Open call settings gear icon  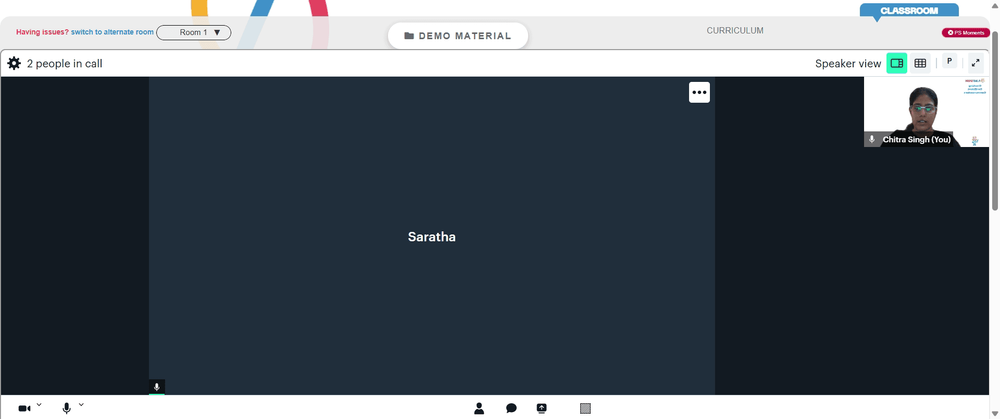coord(14,63)
